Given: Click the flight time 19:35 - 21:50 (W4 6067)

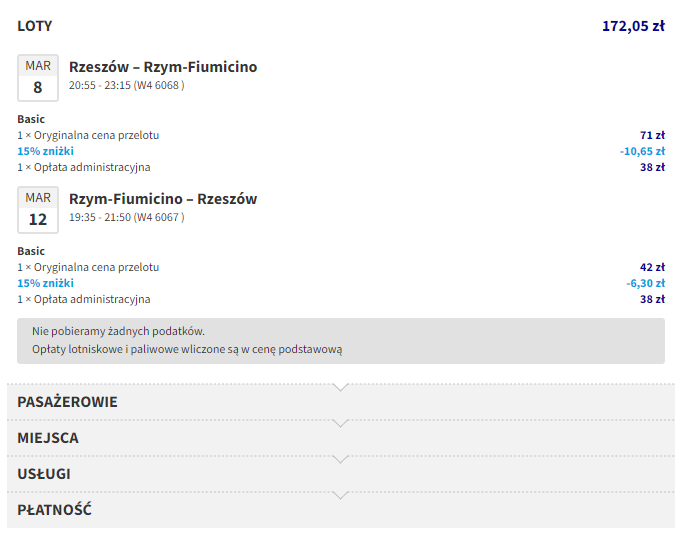Looking at the screenshot, I should pos(126,218).
